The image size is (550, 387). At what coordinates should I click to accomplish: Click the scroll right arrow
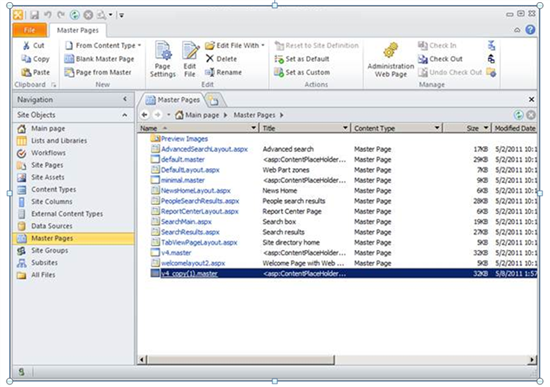(532, 360)
